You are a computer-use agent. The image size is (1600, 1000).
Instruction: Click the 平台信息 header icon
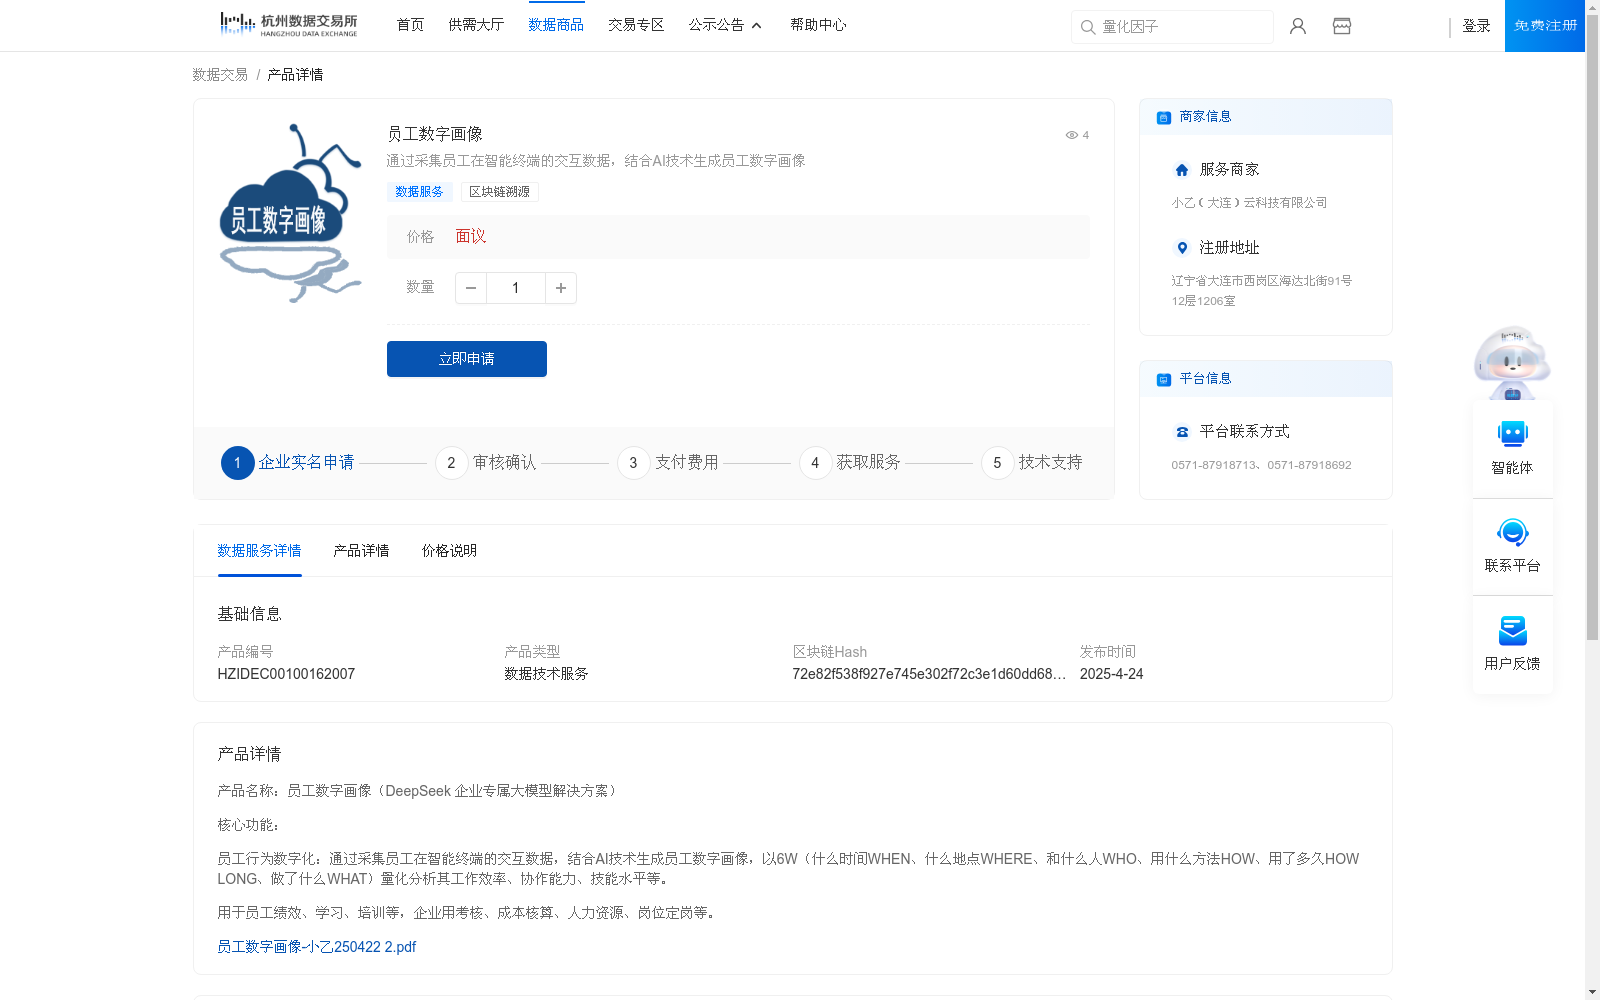point(1163,379)
